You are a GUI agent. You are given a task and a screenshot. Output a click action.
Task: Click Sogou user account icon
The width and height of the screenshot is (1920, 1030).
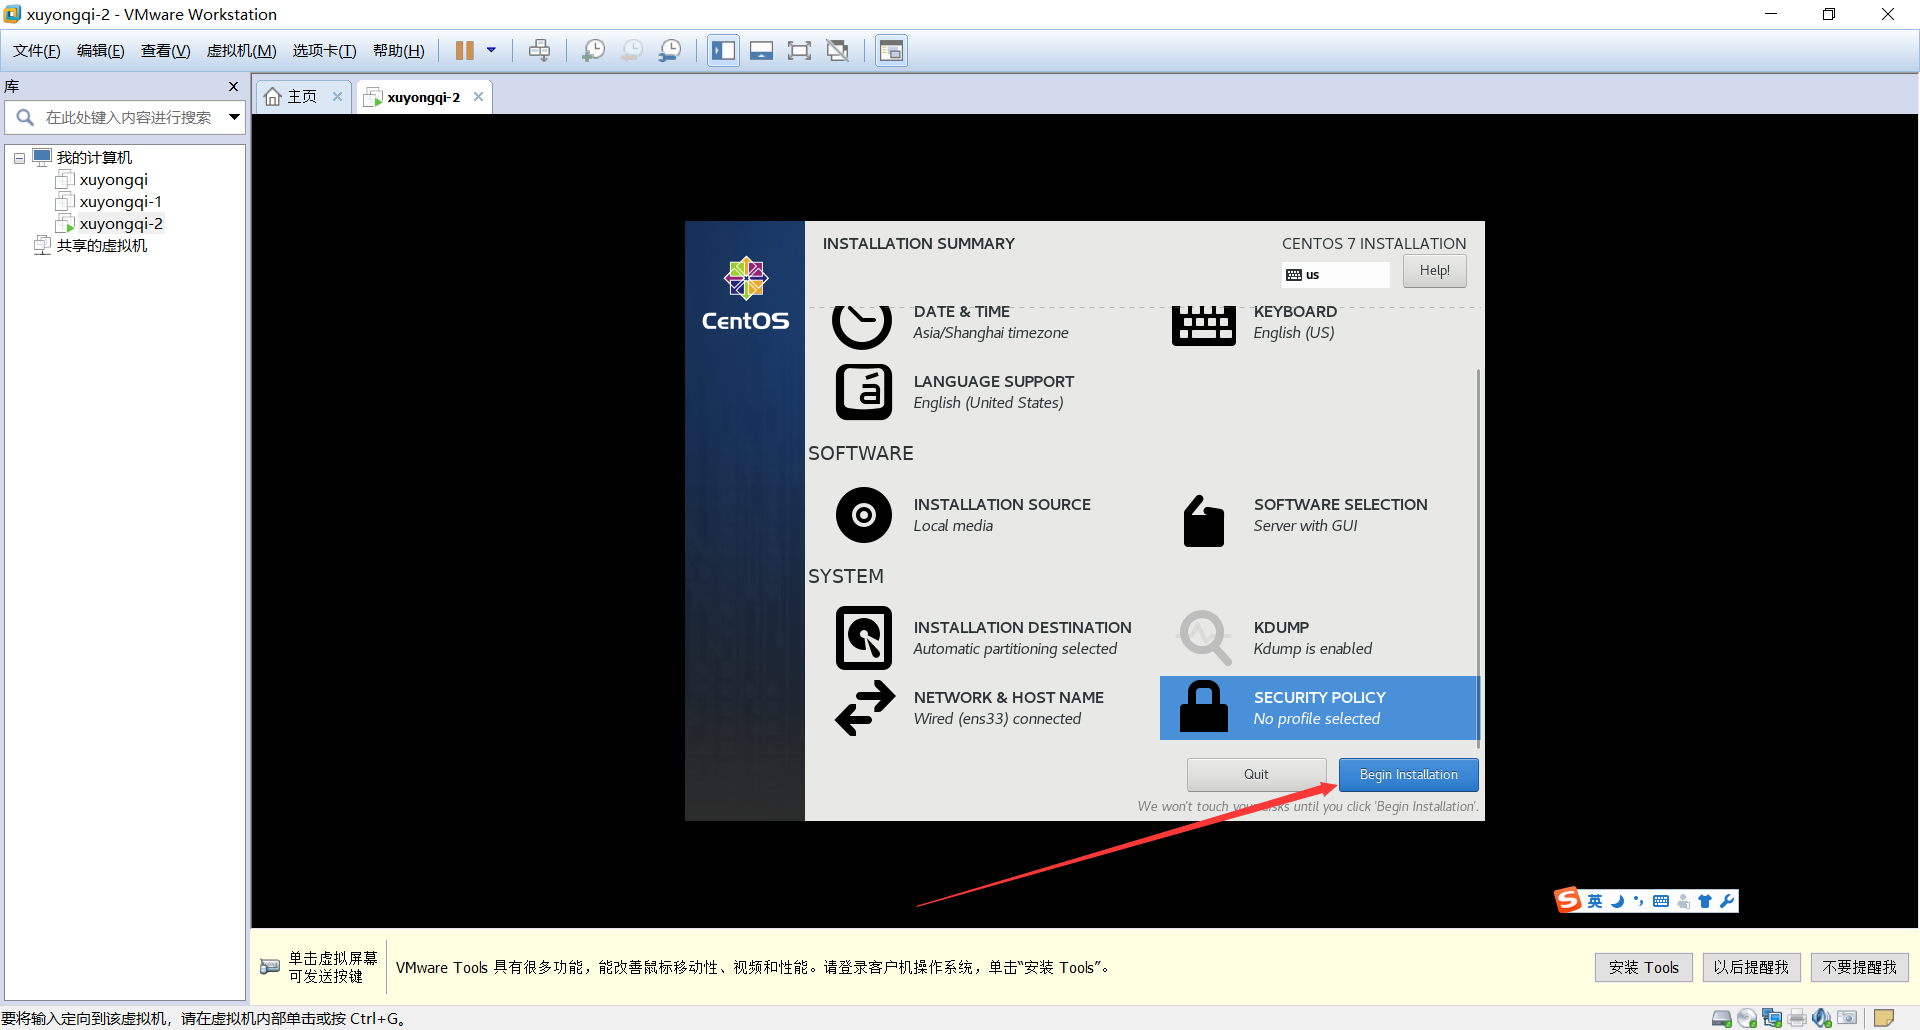coord(1684,901)
